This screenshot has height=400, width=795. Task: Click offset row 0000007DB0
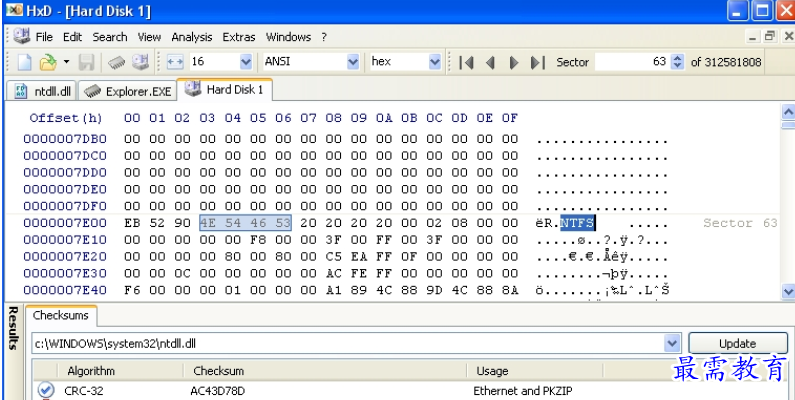(65, 139)
